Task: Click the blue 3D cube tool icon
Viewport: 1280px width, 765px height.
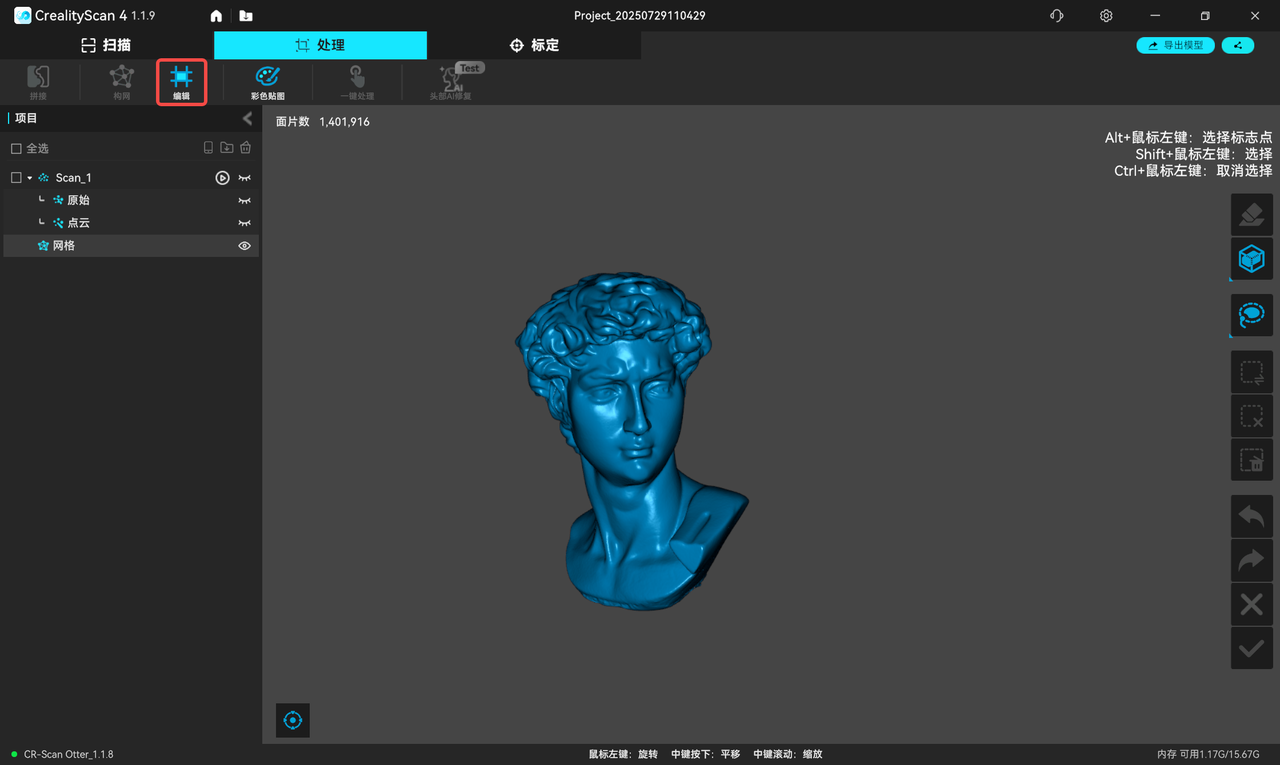Action: coord(1251,259)
